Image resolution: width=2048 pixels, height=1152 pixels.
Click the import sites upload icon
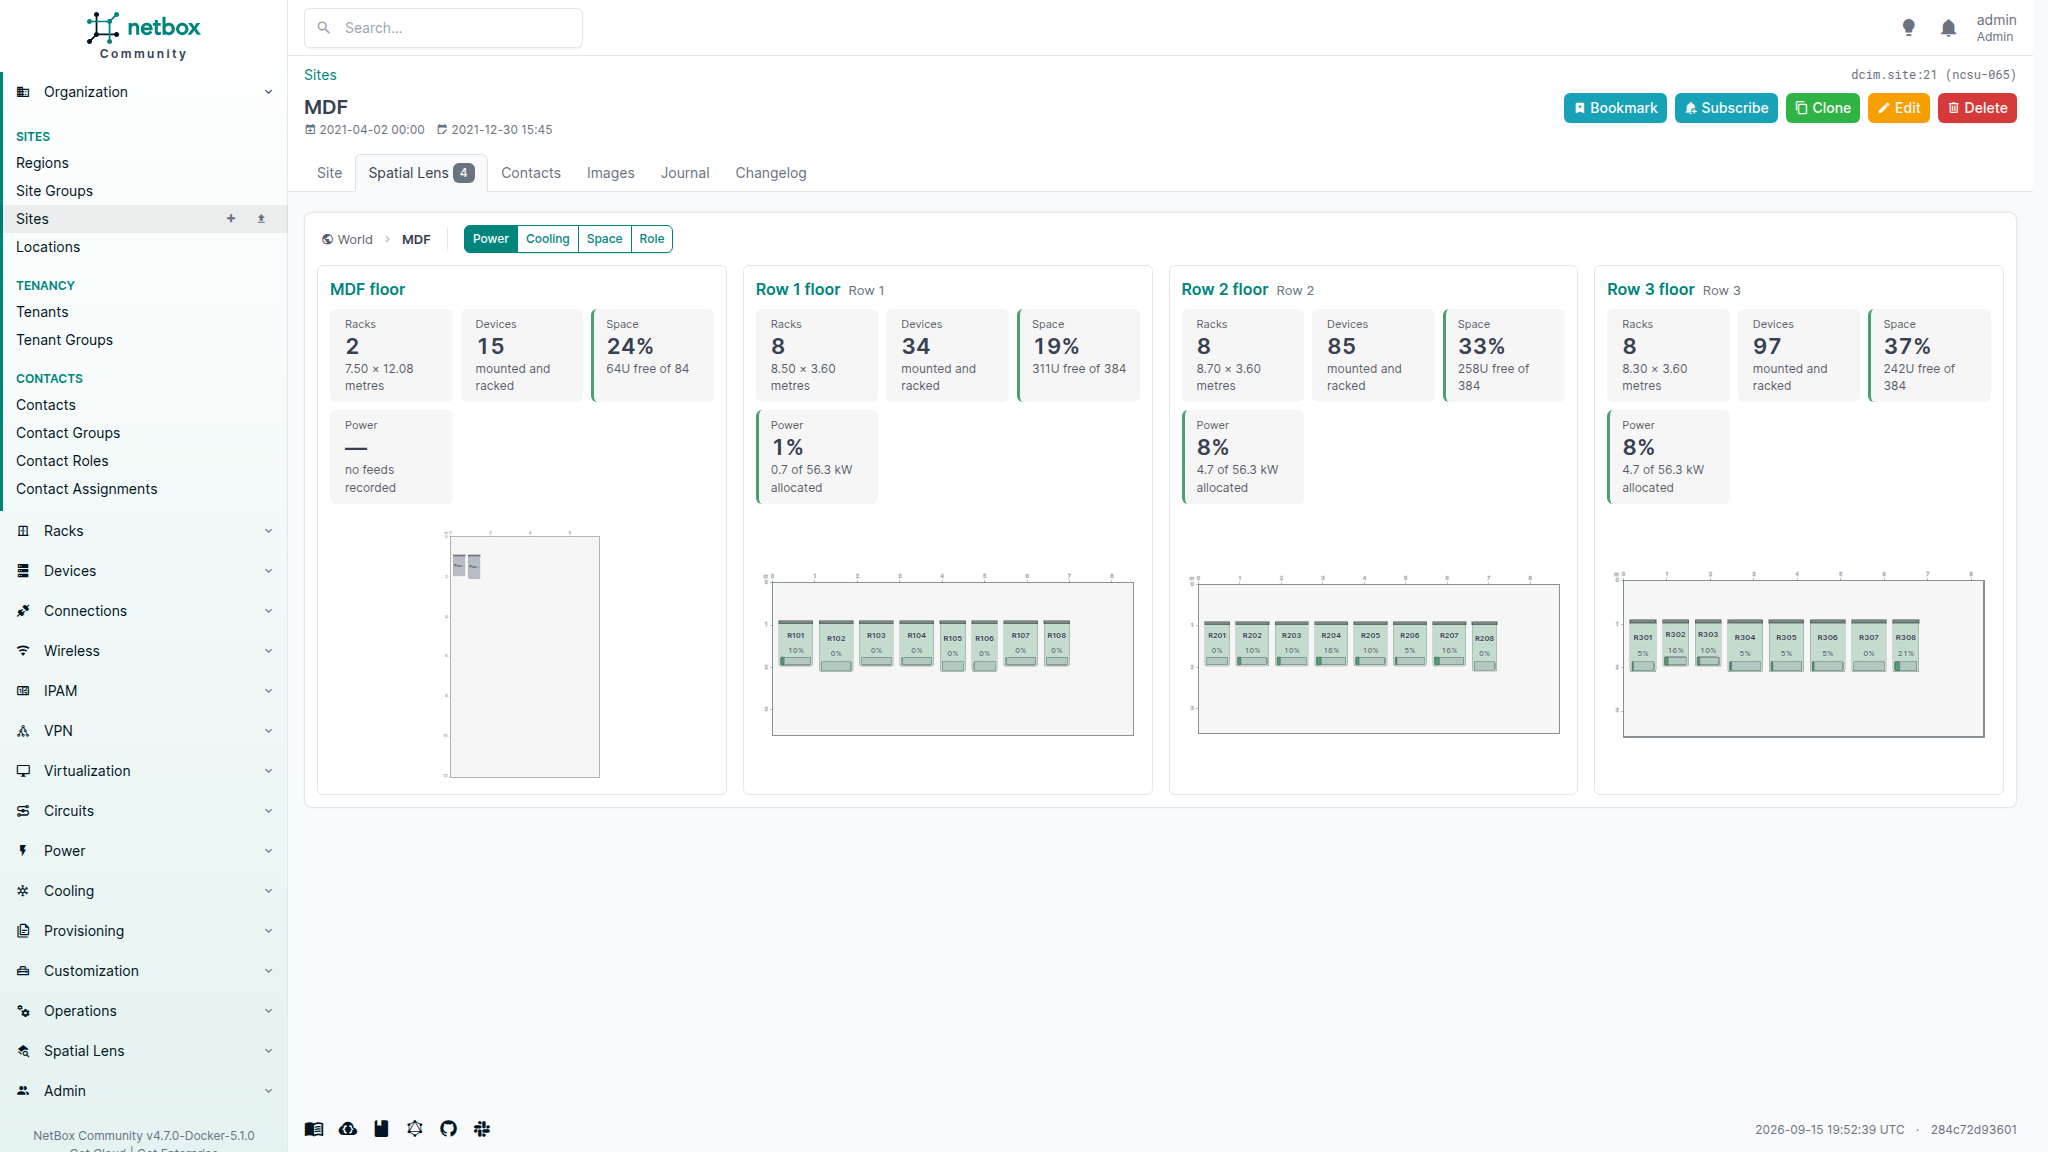tap(261, 218)
